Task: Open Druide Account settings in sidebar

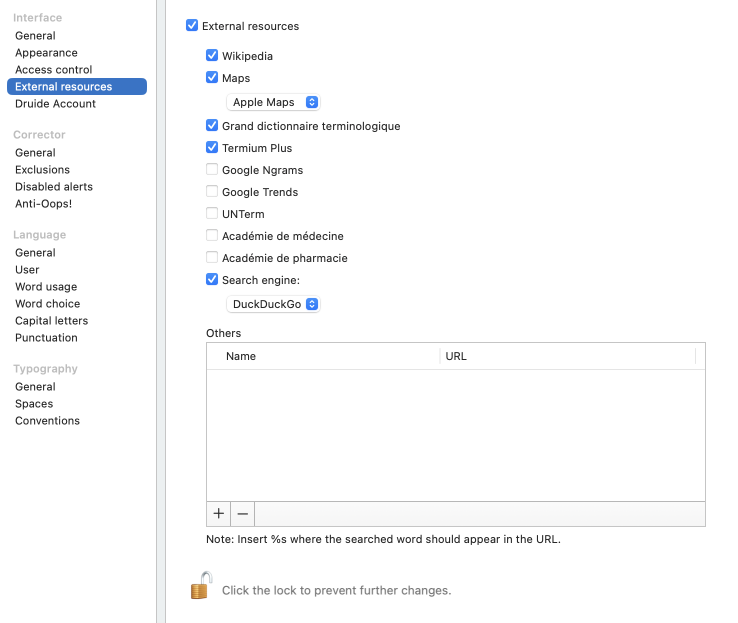Action: tap(55, 104)
